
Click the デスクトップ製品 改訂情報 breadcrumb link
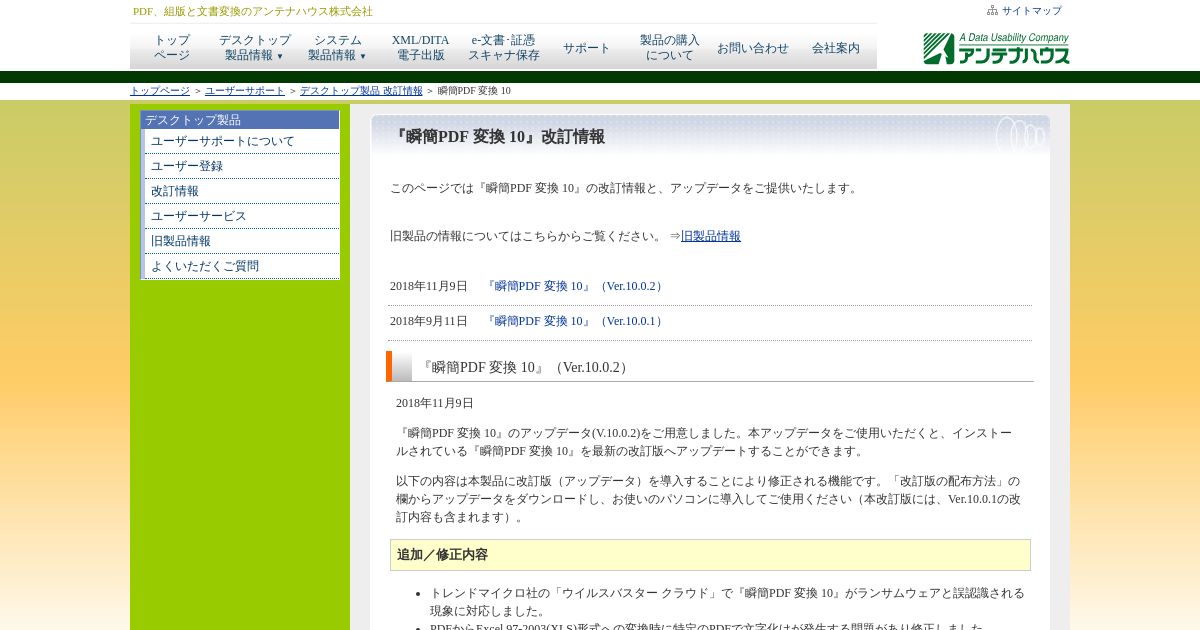tap(361, 91)
